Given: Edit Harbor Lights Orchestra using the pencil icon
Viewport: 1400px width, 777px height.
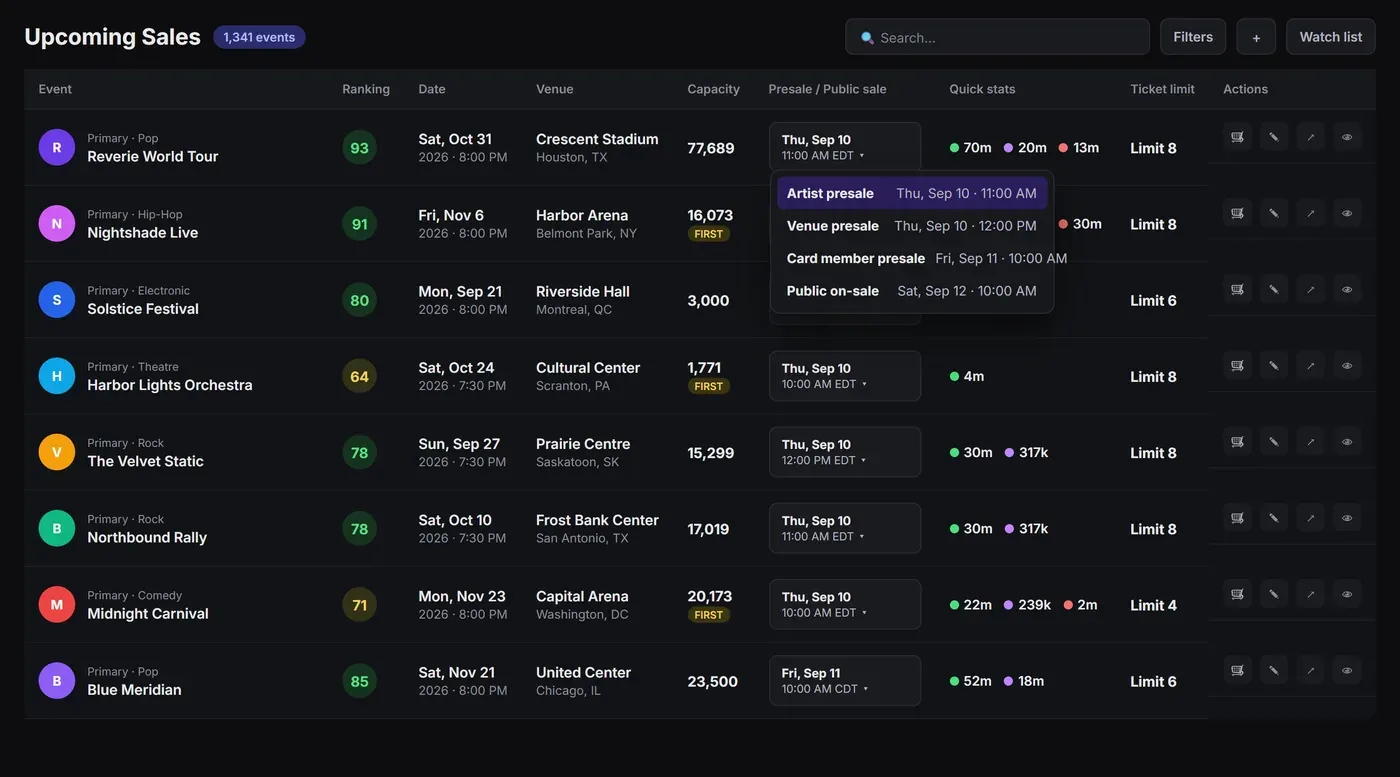Looking at the screenshot, I should (1274, 366).
